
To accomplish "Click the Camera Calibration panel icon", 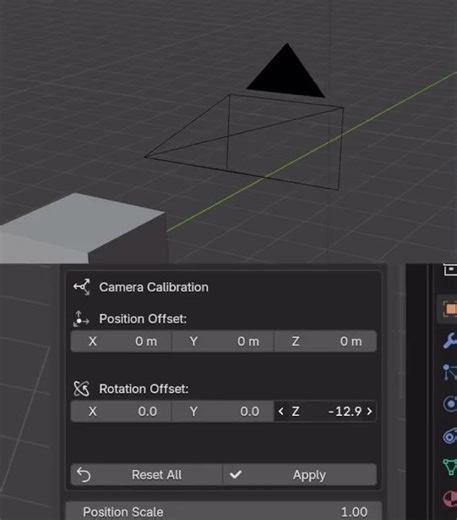I will point(82,287).
